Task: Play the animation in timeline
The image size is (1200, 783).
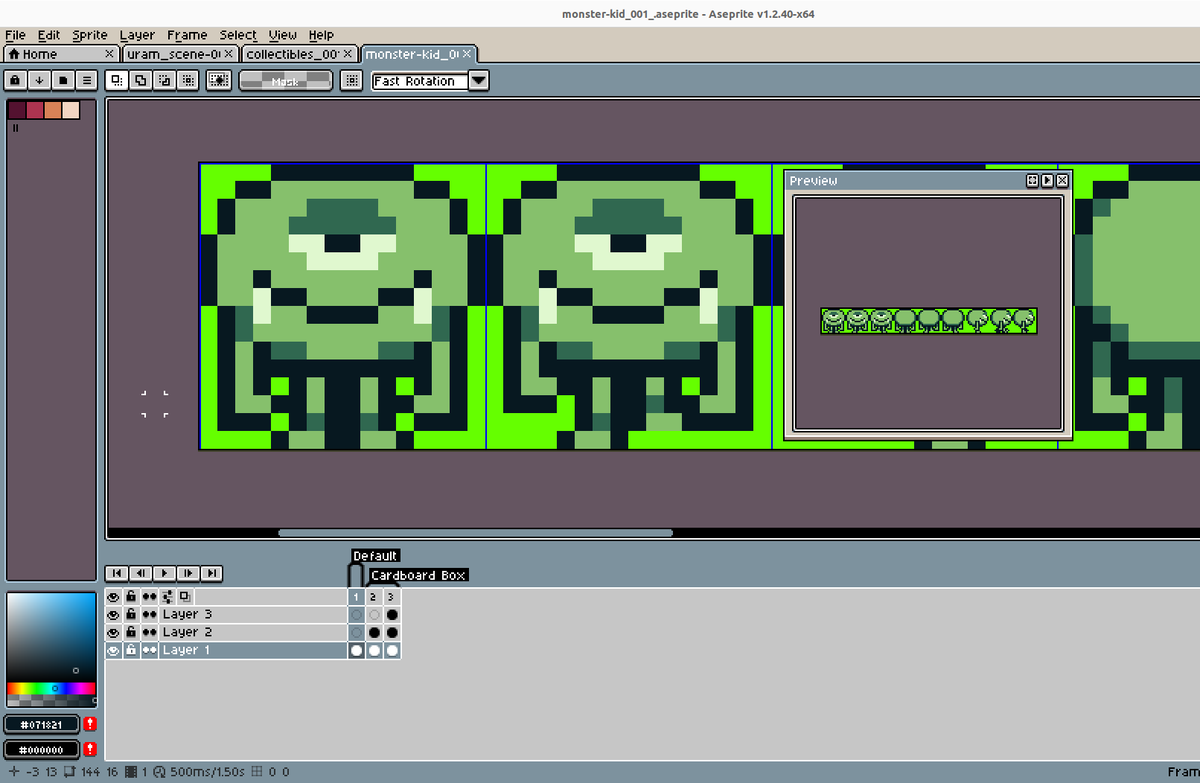Action: pyautogui.click(x=164, y=574)
